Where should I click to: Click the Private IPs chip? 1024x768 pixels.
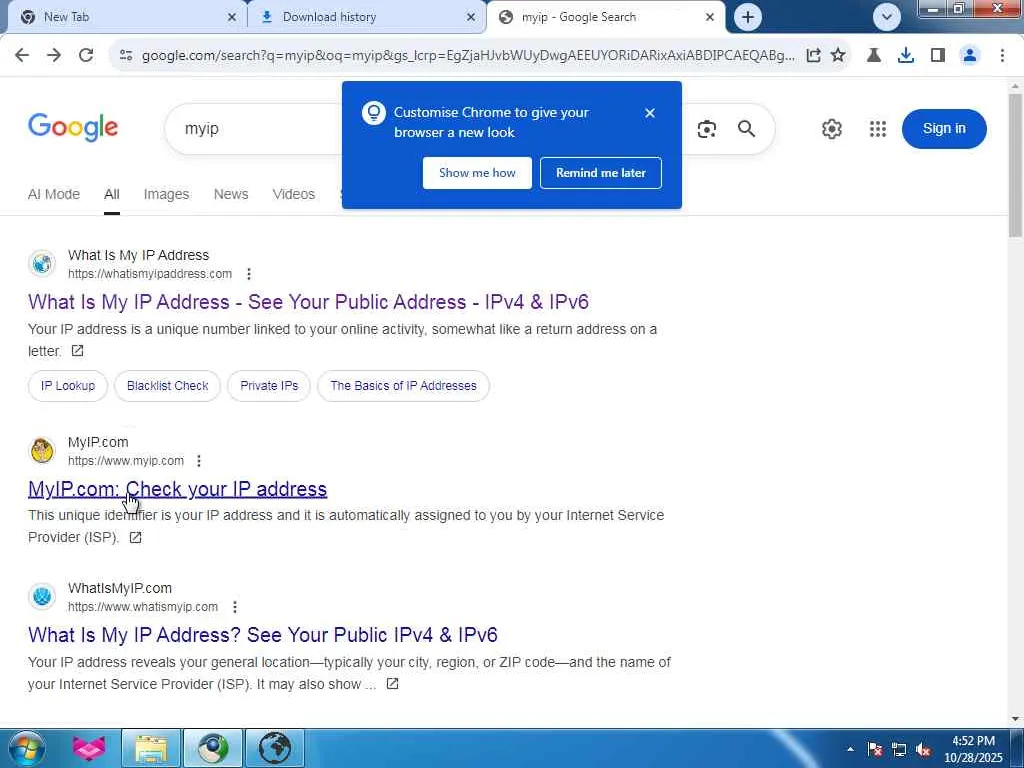click(x=269, y=386)
